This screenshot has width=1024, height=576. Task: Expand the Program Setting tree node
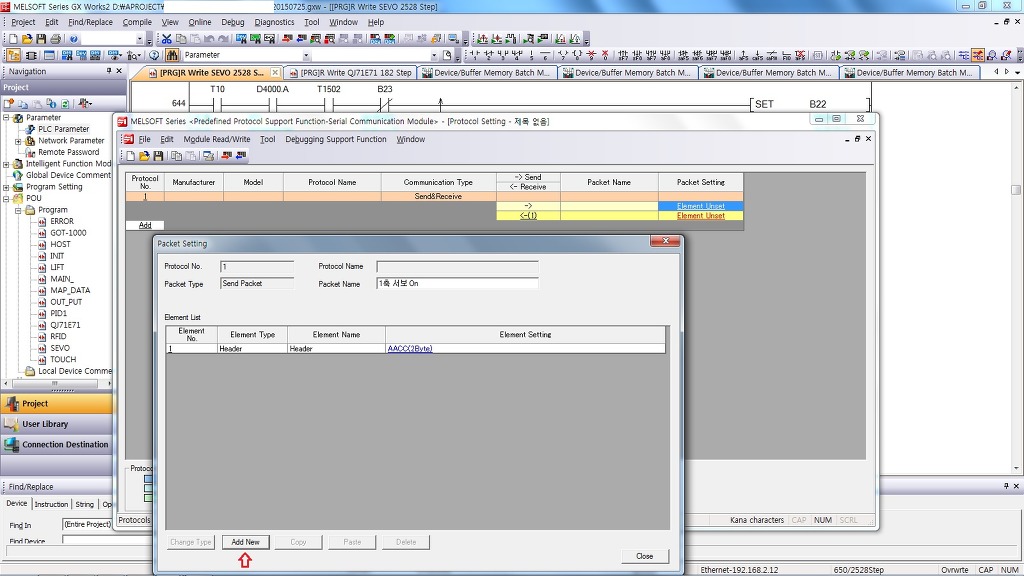point(7,187)
